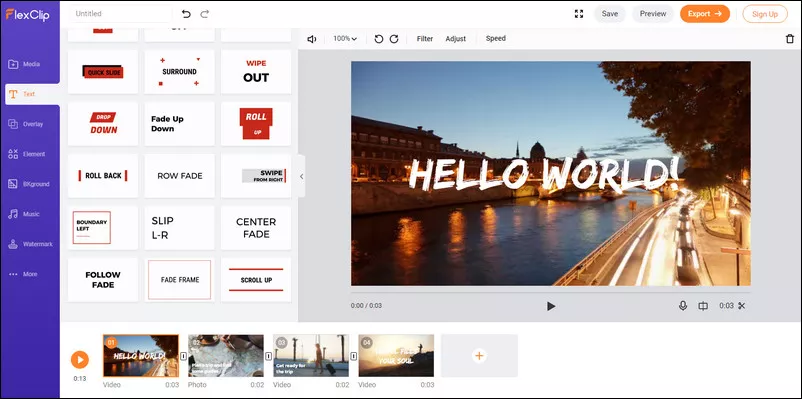The height and width of the screenshot is (399, 802).
Task: Click the FlexClip logo
Action: click(28, 14)
